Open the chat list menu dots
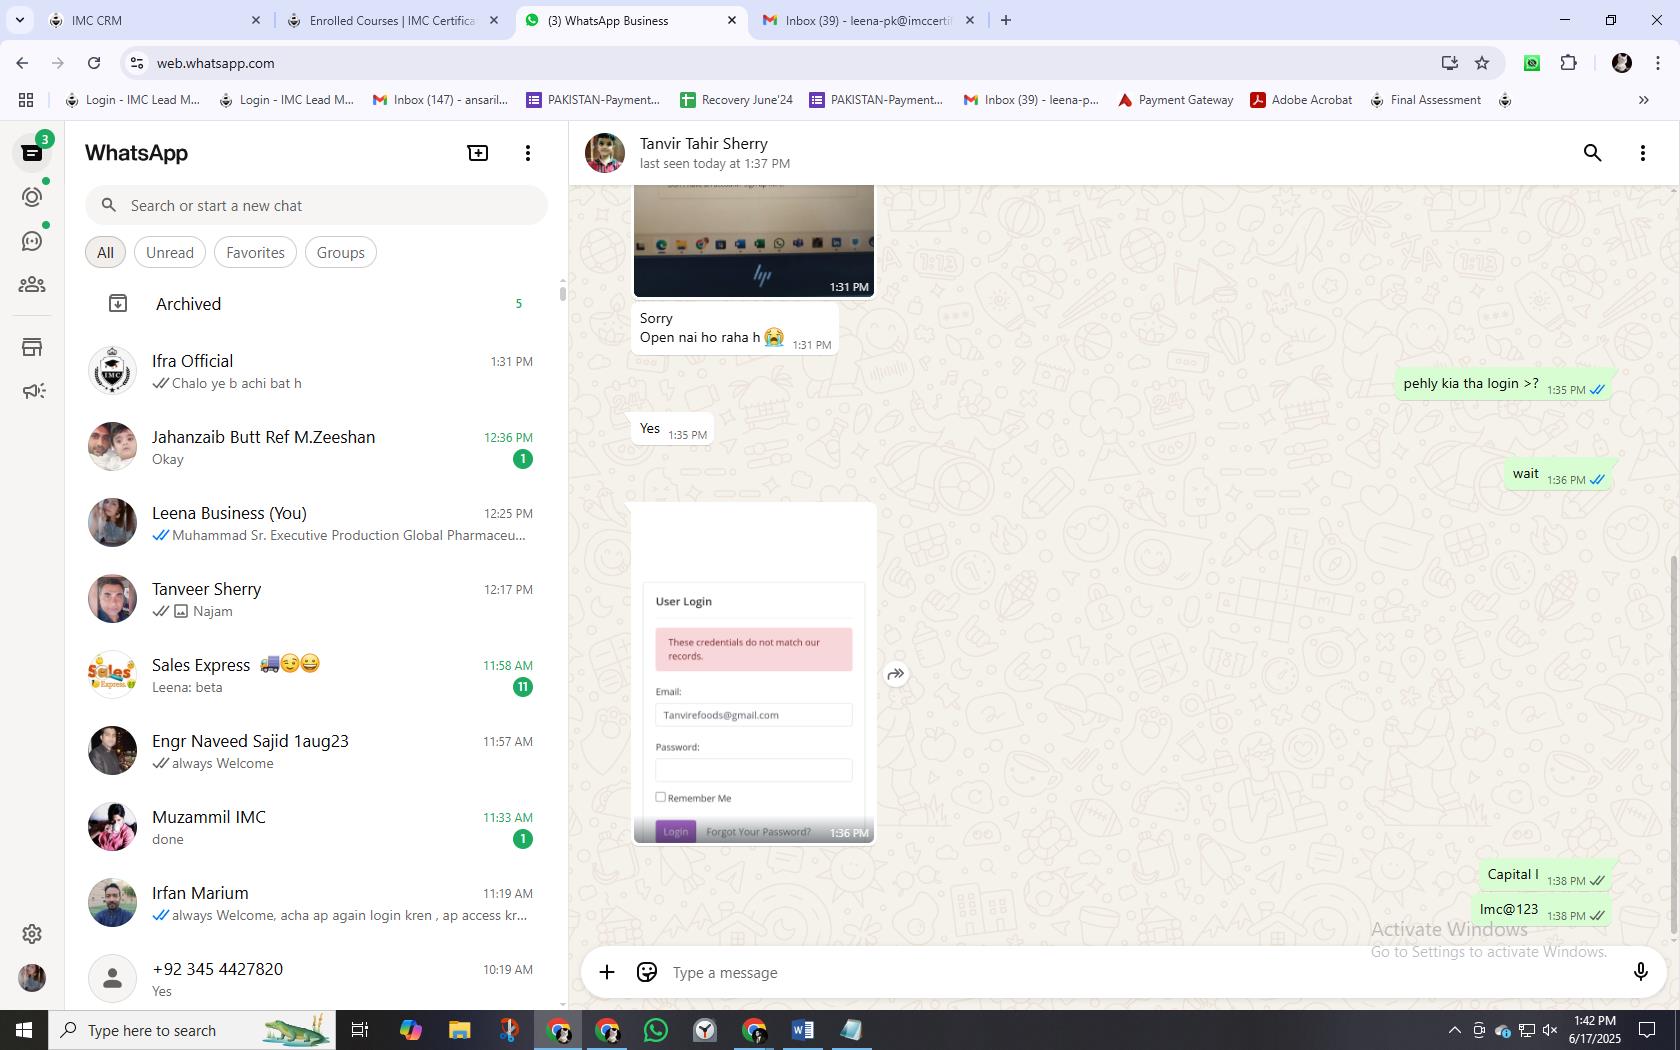Viewport: 1680px width, 1050px height. [x=528, y=153]
